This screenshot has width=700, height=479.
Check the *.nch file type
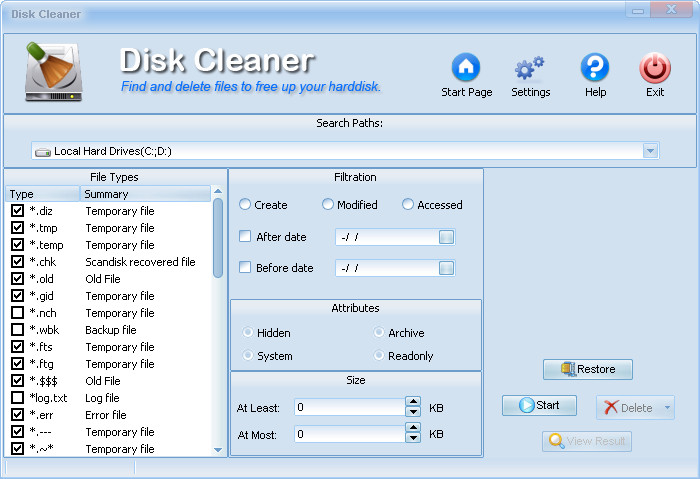coord(17,312)
